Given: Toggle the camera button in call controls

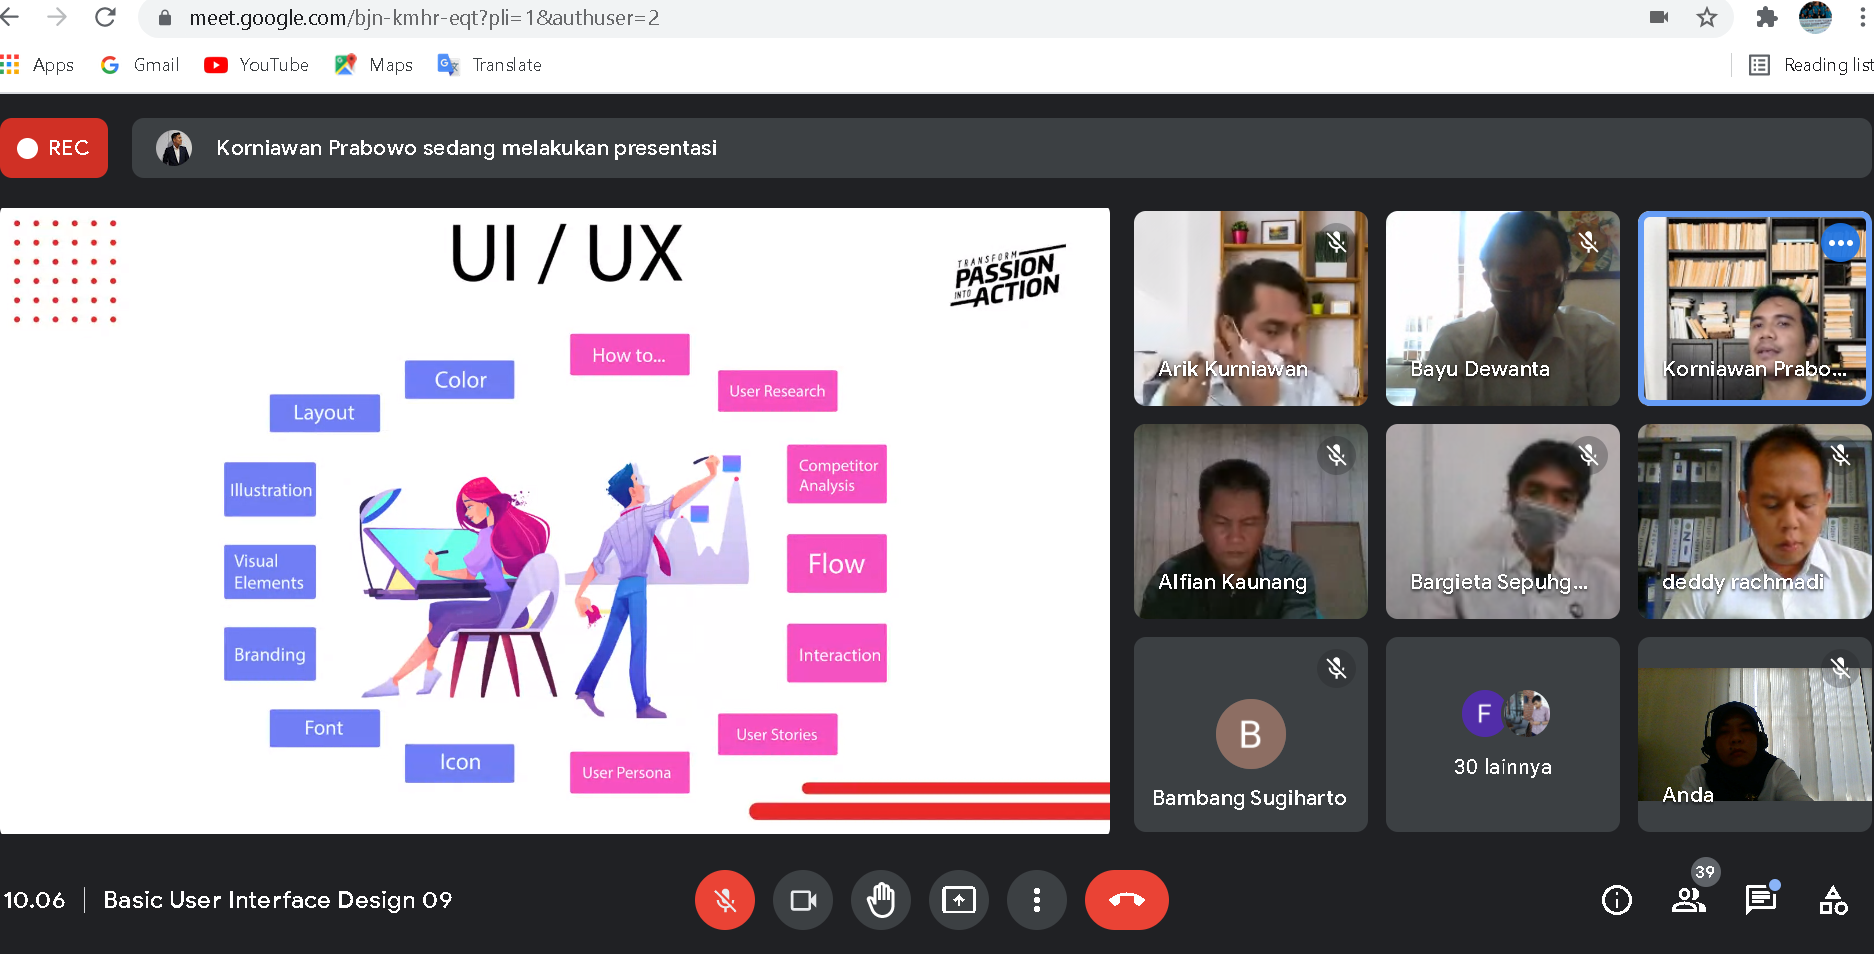Looking at the screenshot, I should point(803,900).
